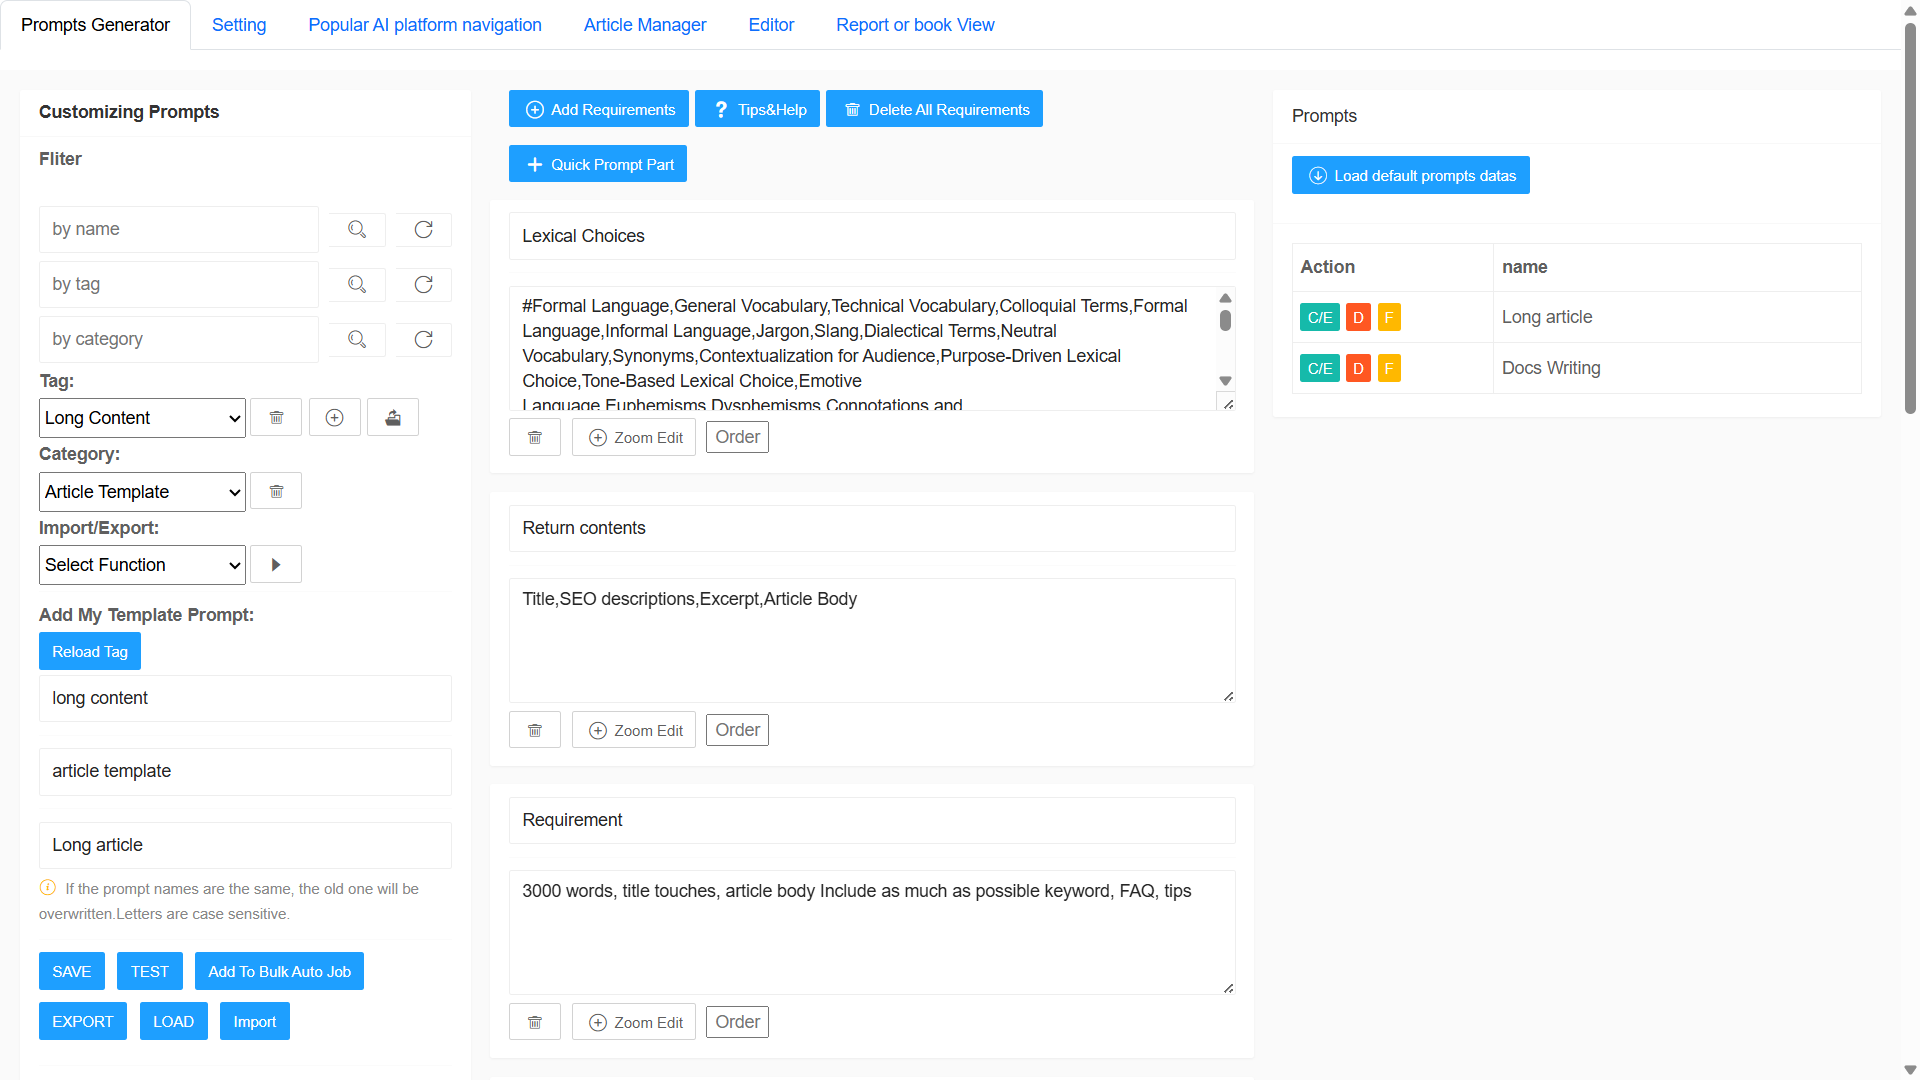Screen dimensions: 1920x1080
Task: Delete selected tag with trash icon
Action: 276,417
